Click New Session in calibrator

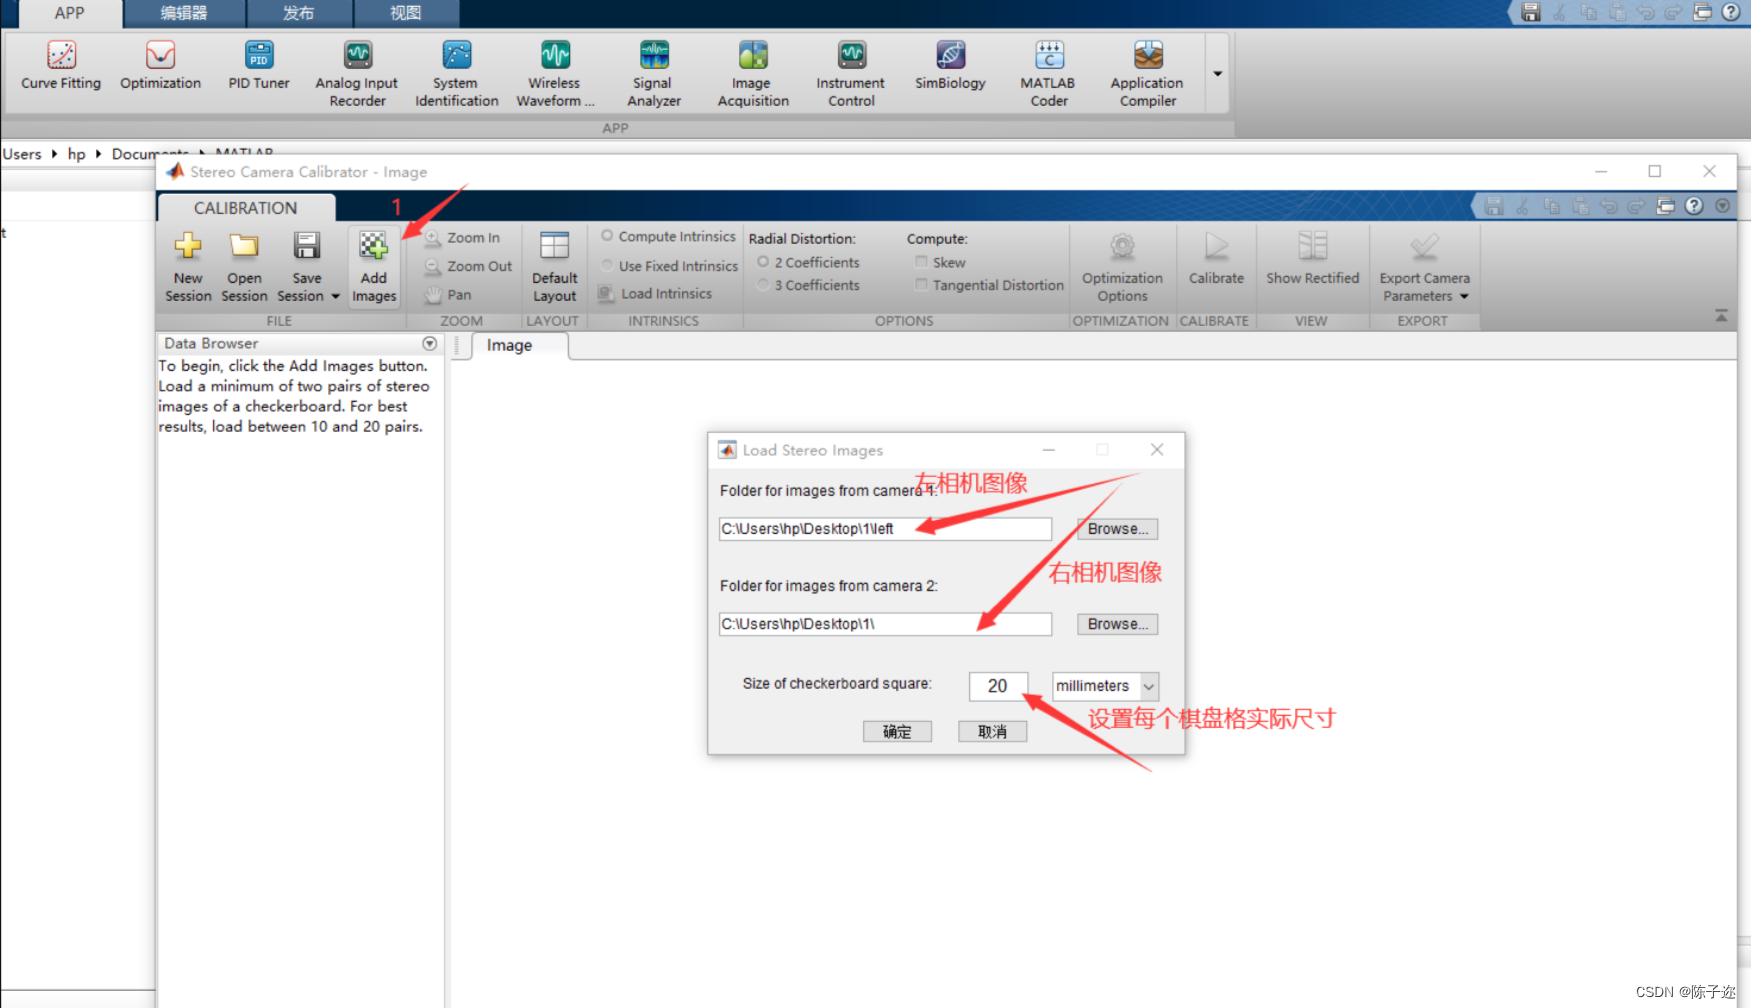188,267
